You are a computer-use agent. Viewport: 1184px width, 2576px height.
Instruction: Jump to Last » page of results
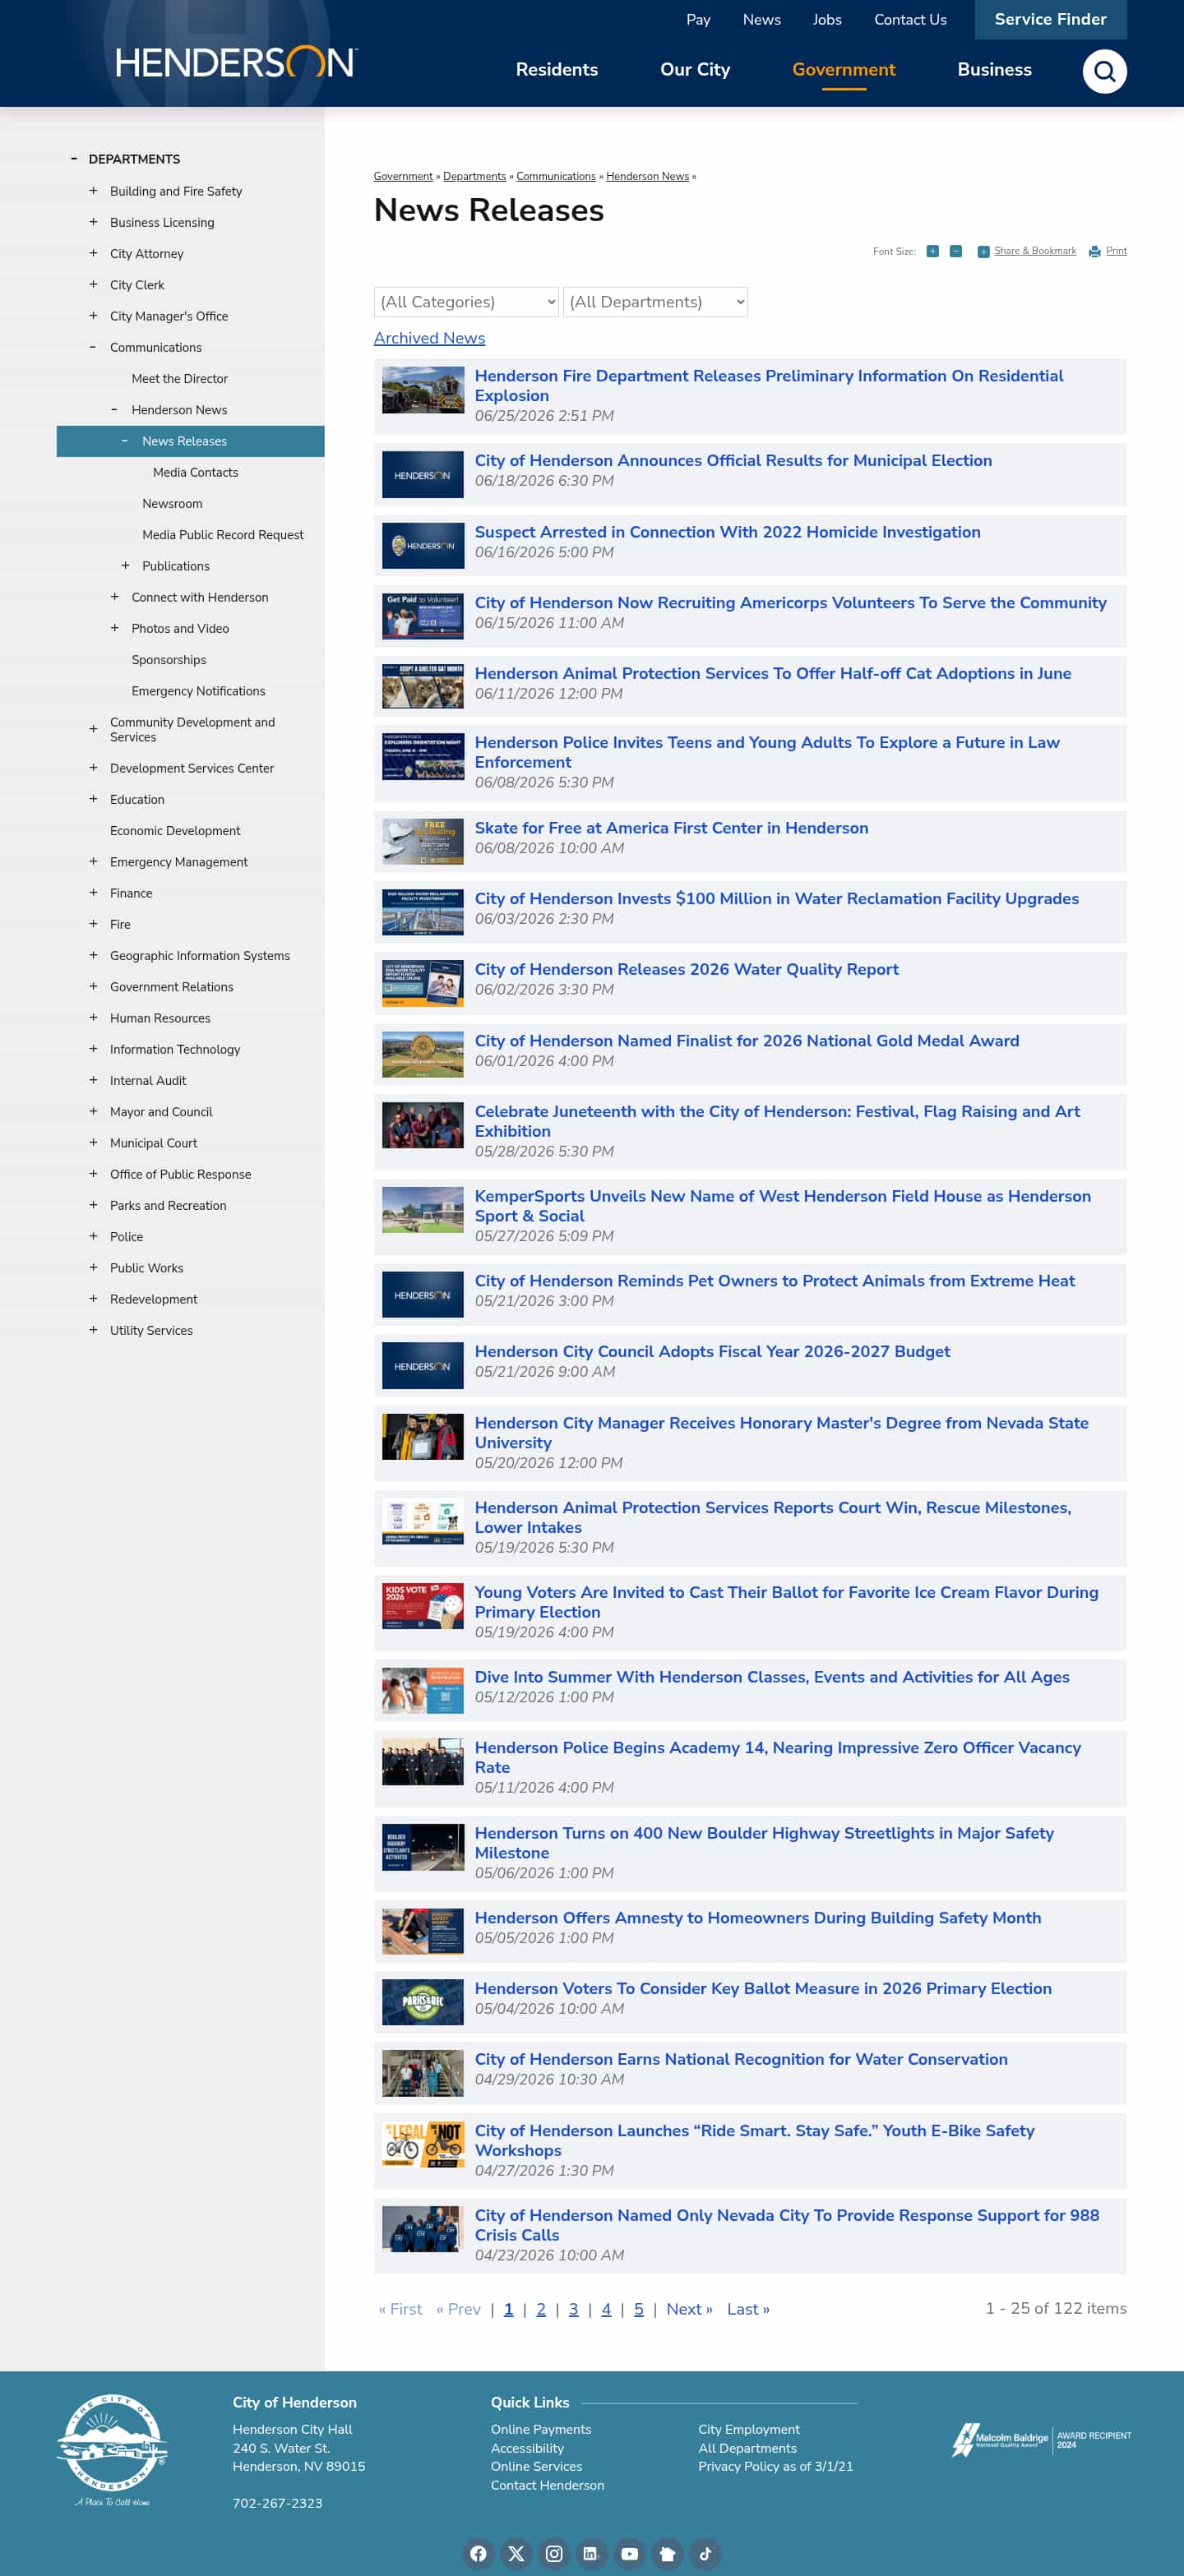748,2308
